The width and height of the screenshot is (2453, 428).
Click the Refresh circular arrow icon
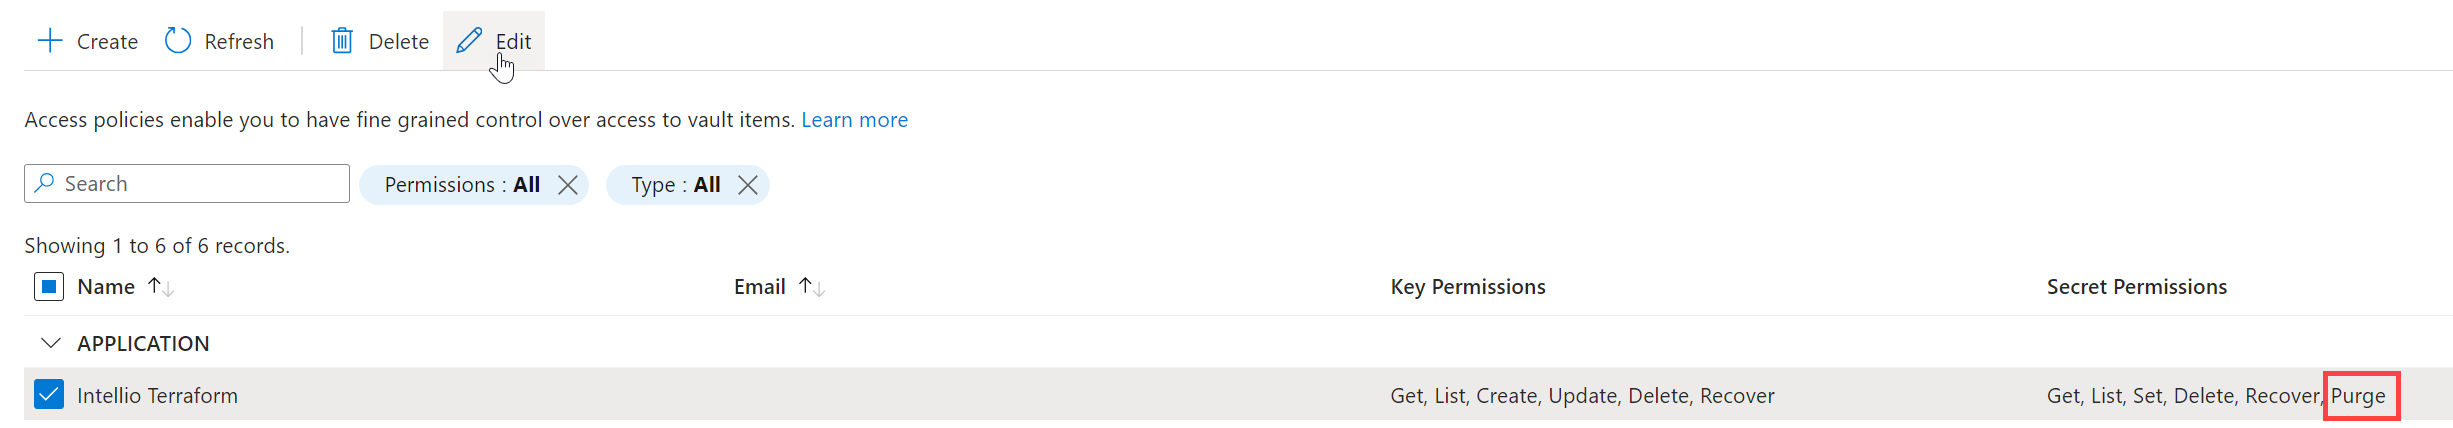click(178, 41)
